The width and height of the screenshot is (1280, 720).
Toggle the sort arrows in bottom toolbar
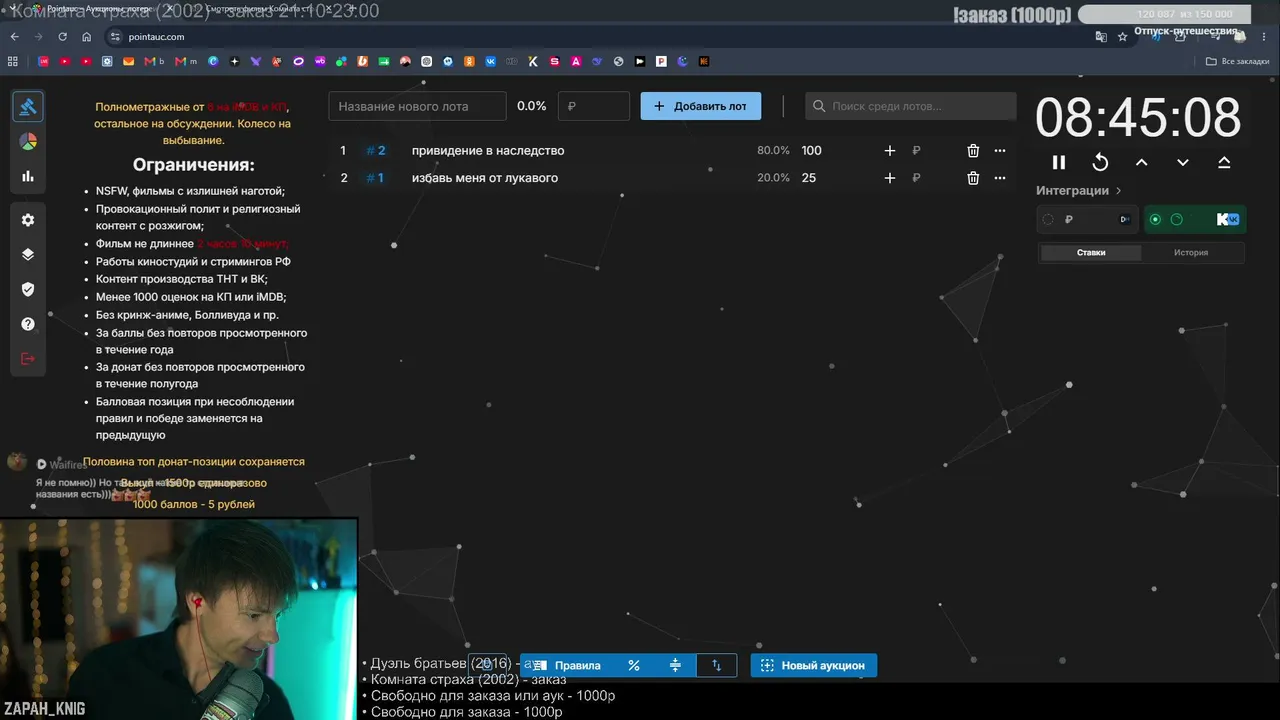click(716, 665)
